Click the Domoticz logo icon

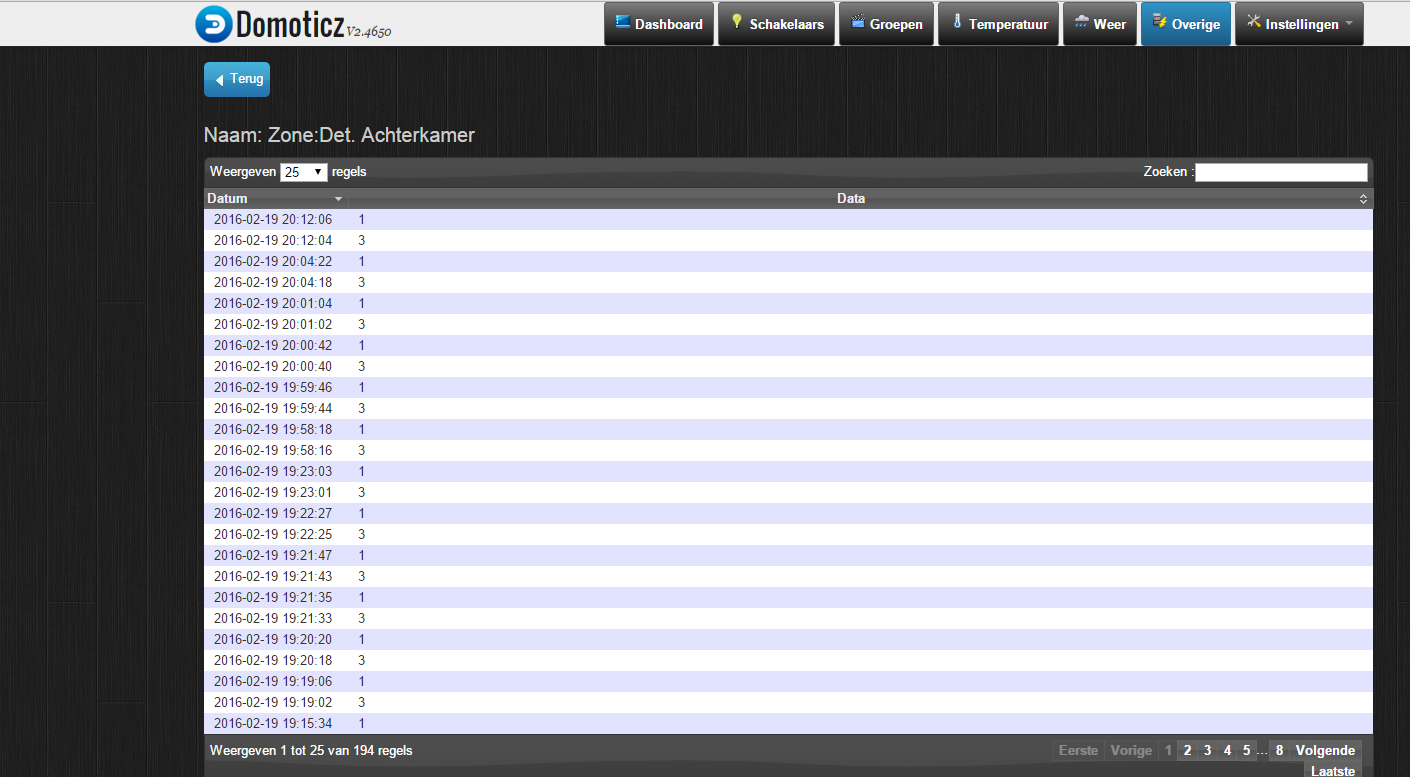click(x=213, y=24)
